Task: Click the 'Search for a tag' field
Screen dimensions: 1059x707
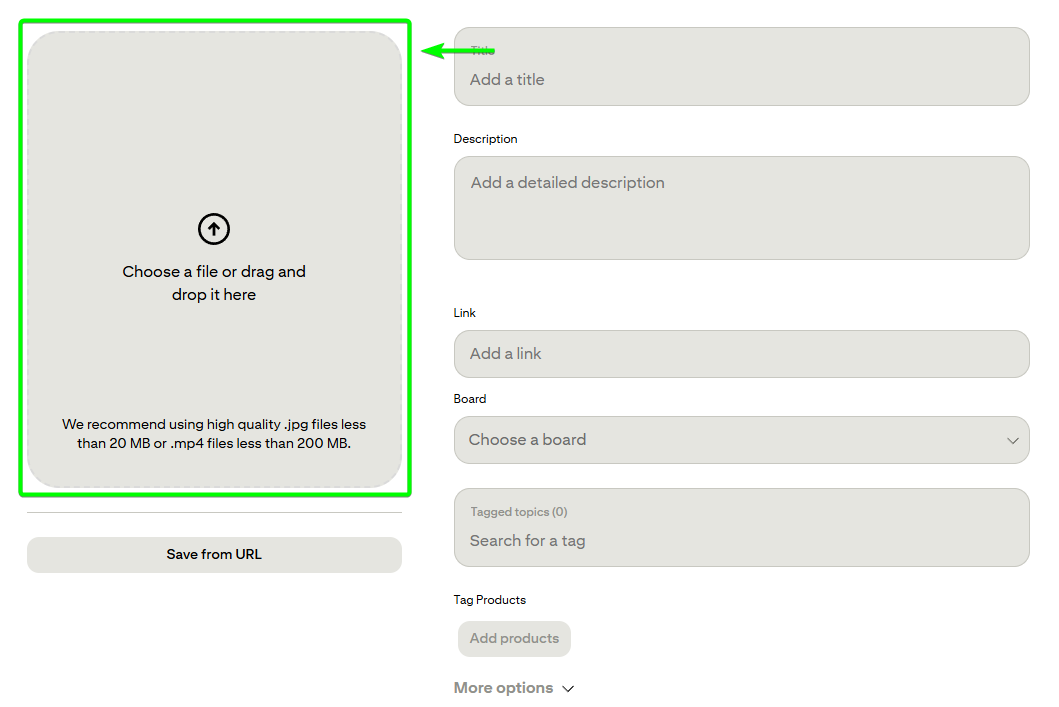Action: point(740,541)
